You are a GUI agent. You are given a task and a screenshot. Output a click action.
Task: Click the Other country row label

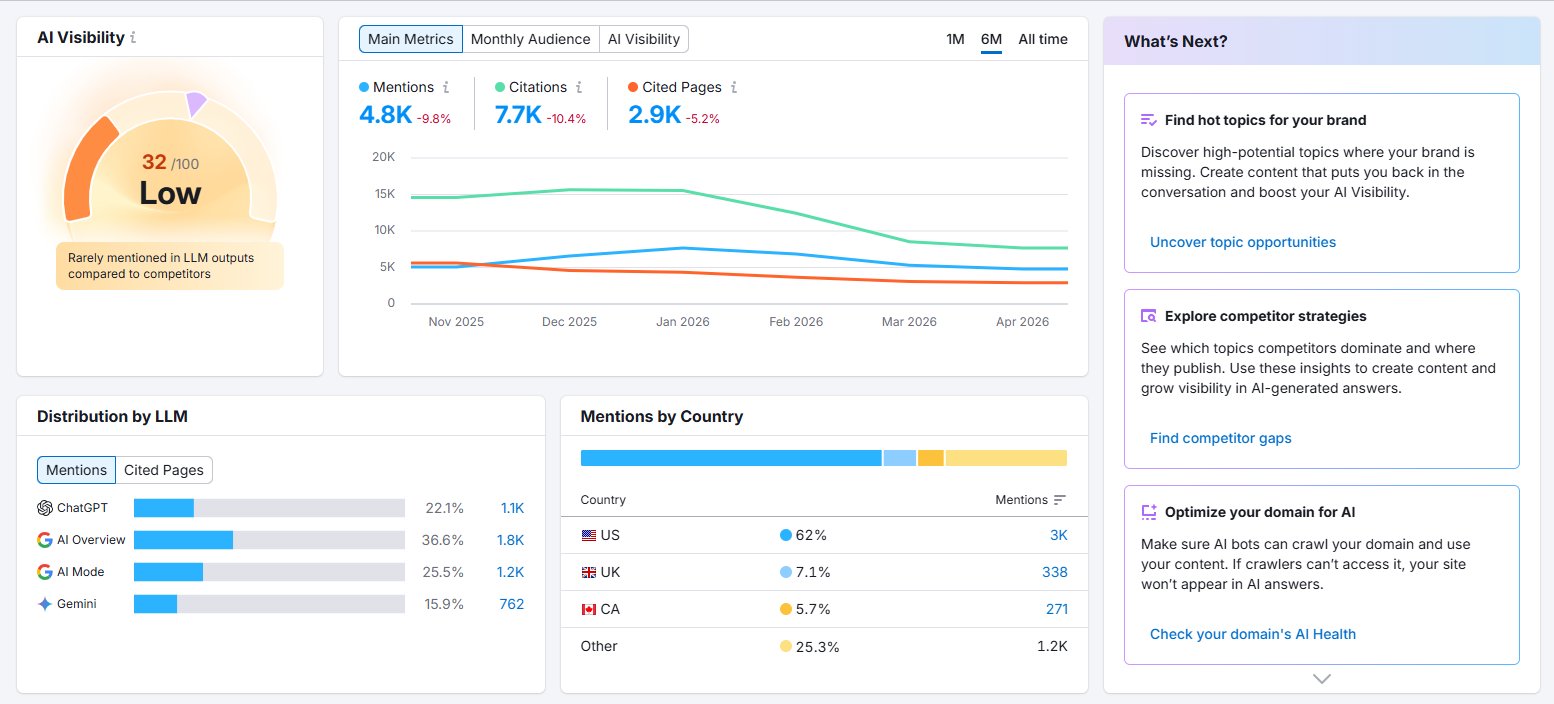click(x=599, y=646)
